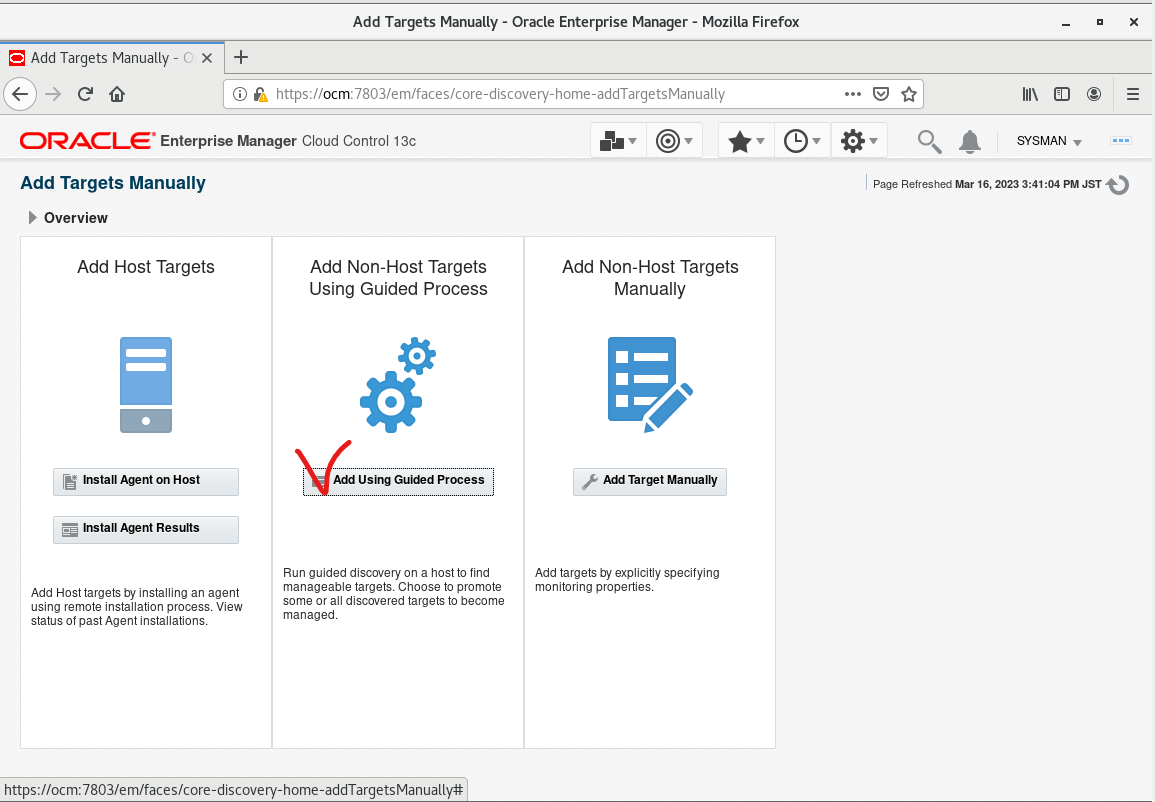The width and height of the screenshot is (1155, 802).
Task: Click 'Add Host targets by installing' description
Action: click(x=137, y=607)
